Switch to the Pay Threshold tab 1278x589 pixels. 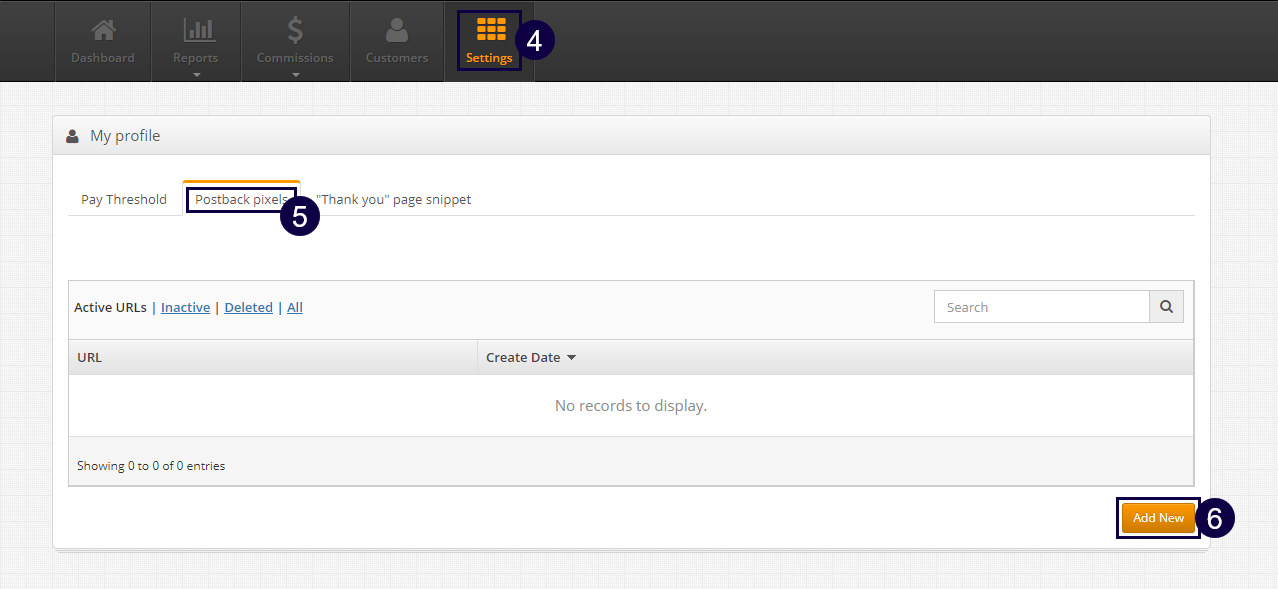124,199
